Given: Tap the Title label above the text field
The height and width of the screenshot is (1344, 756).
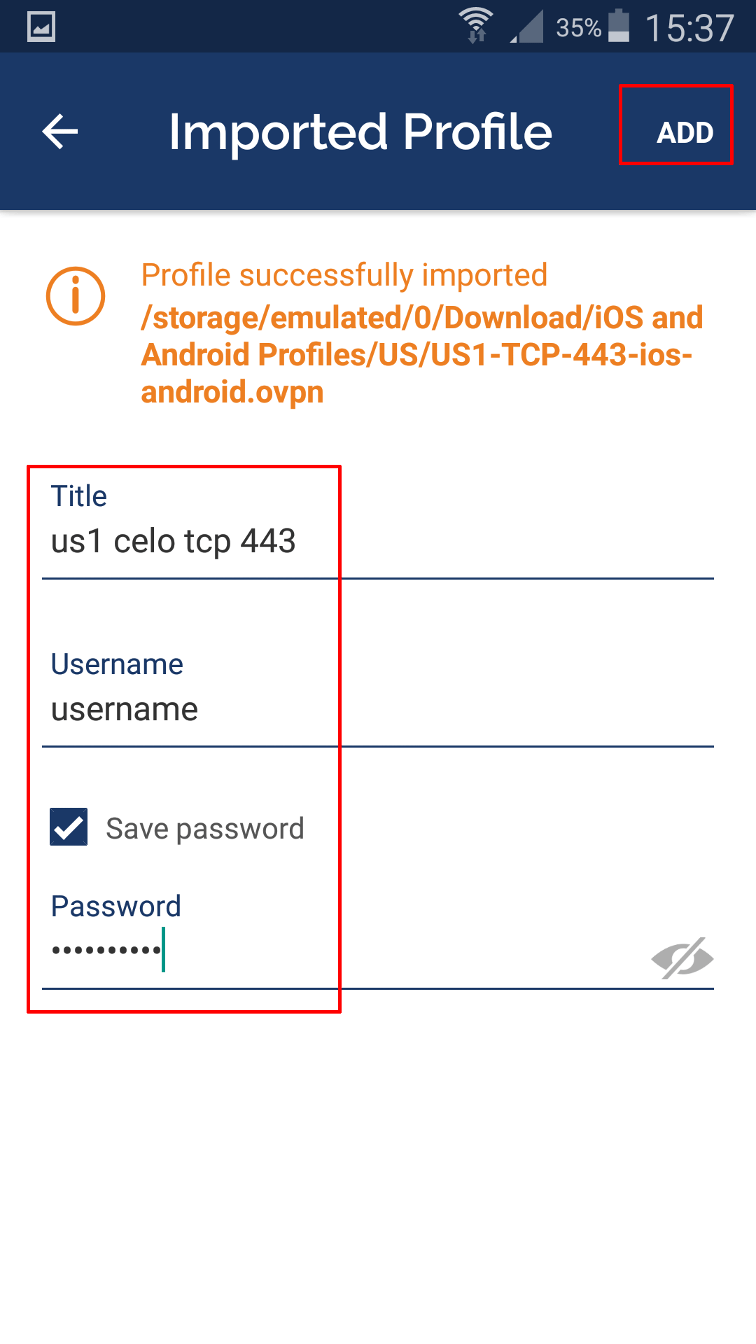Looking at the screenshot, I should click(79, 496).
